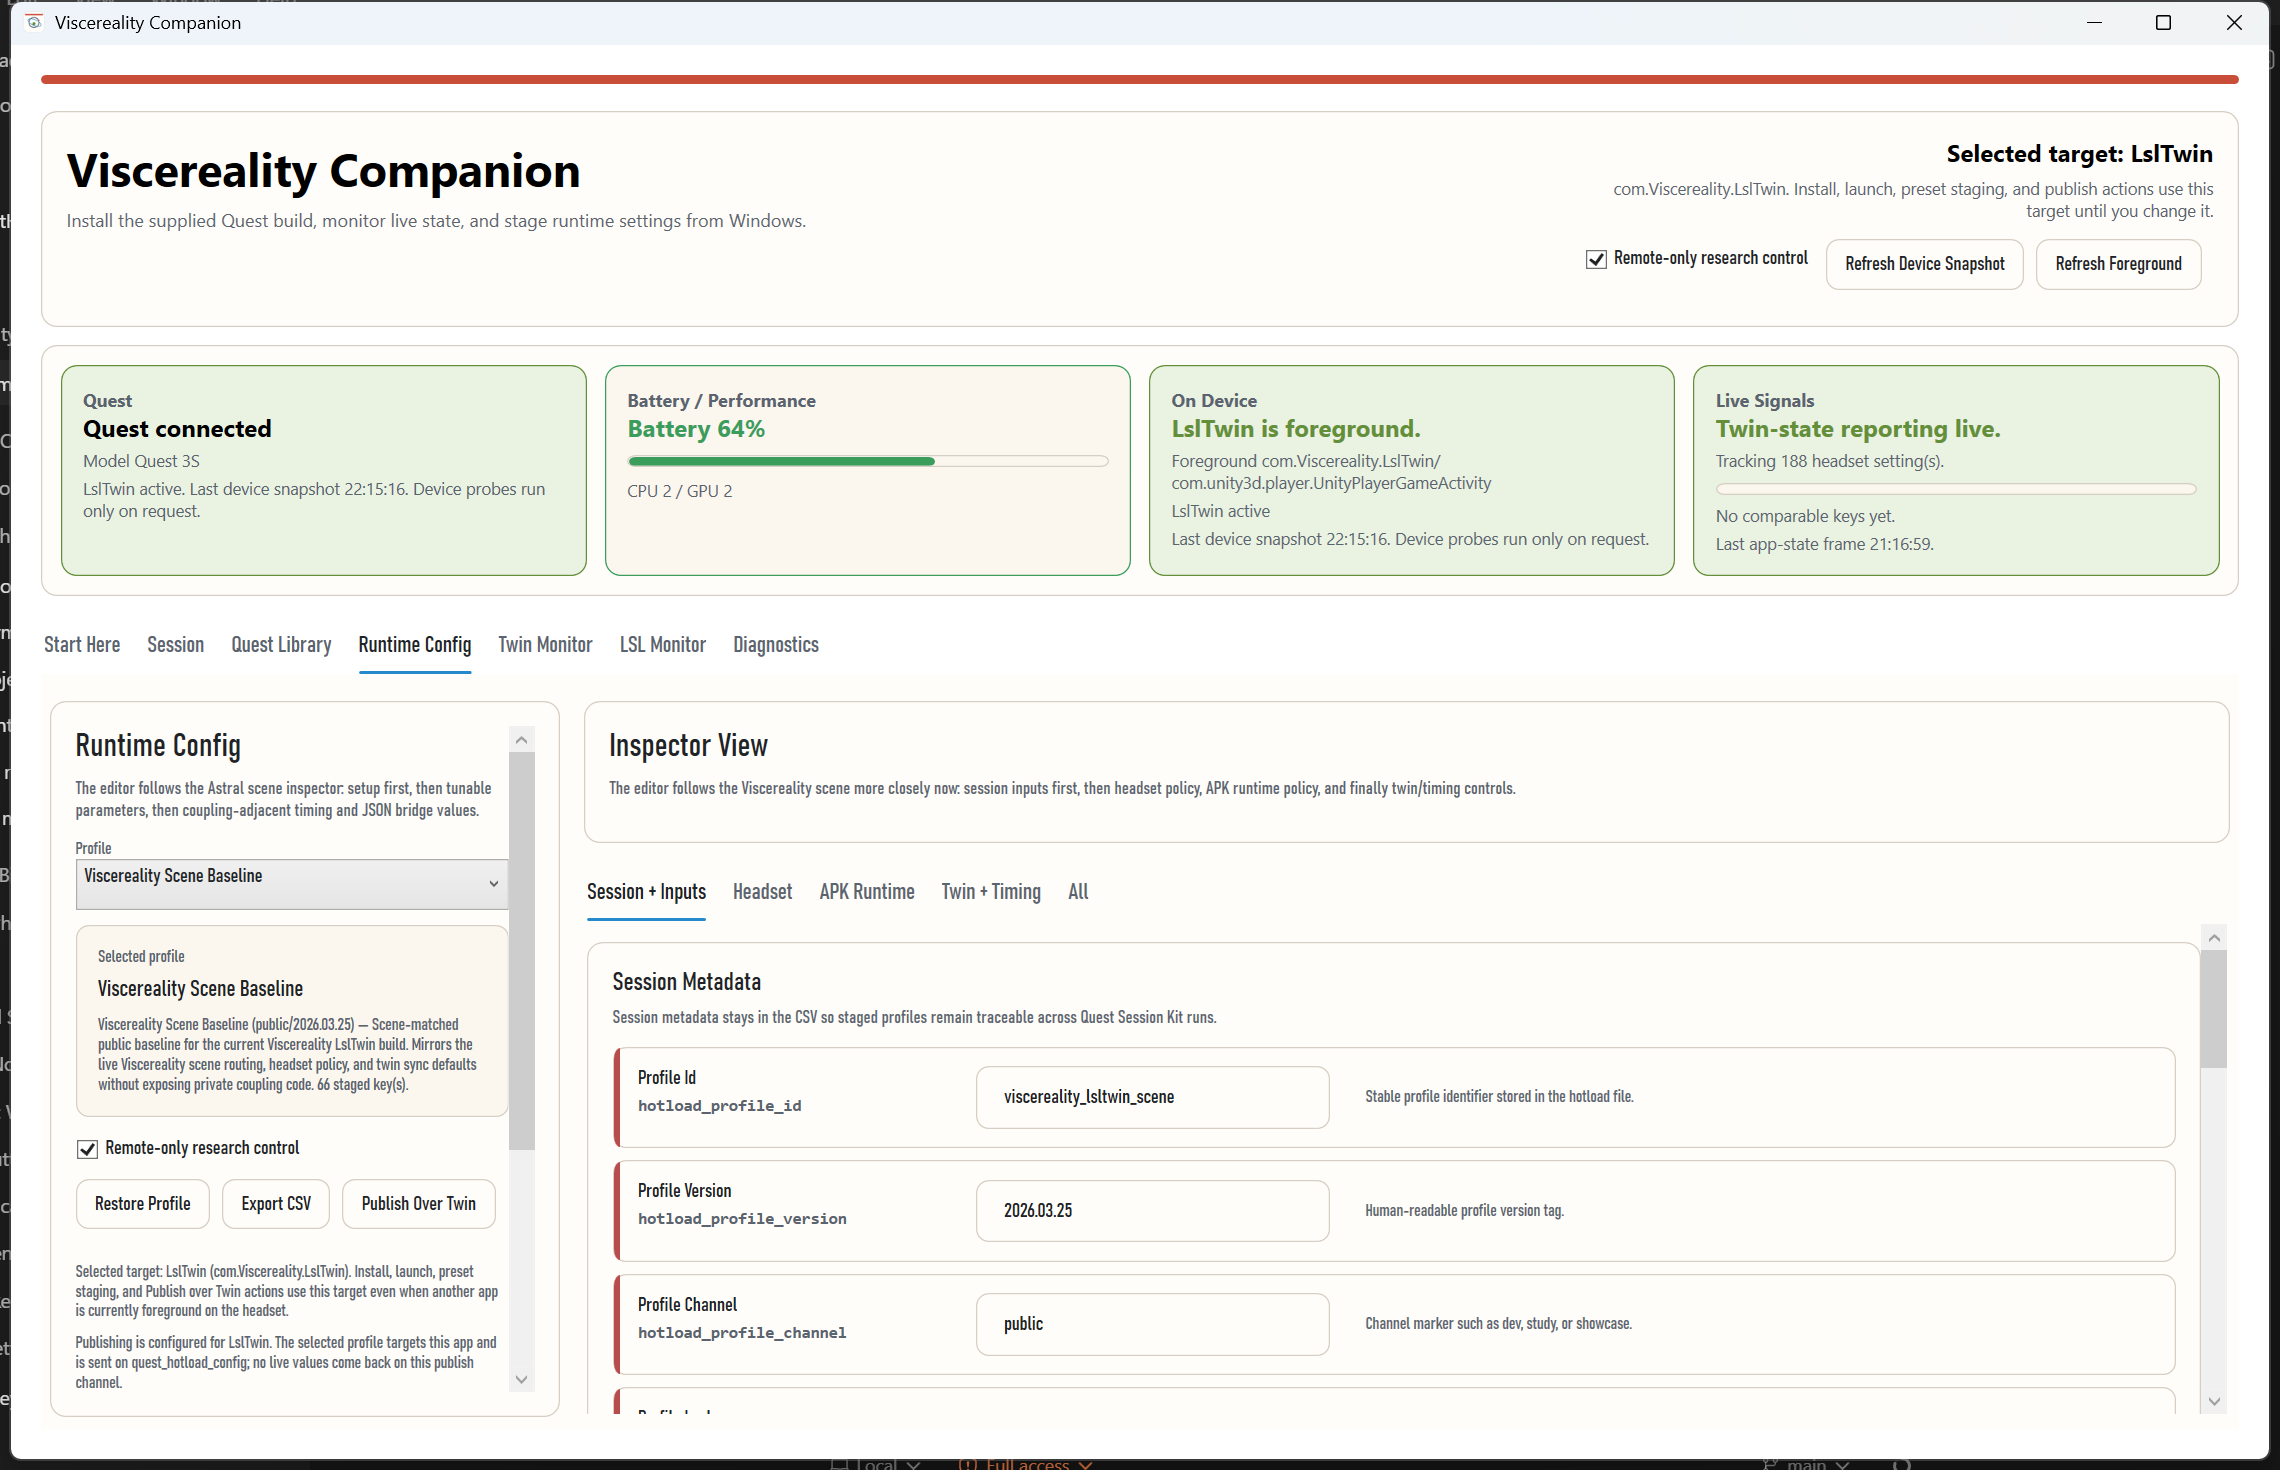Image resolution: width=2280 pixels, height=1470 pixels.
Task: Click the Profile Channel input field
Action: tap(1152, 1324)
